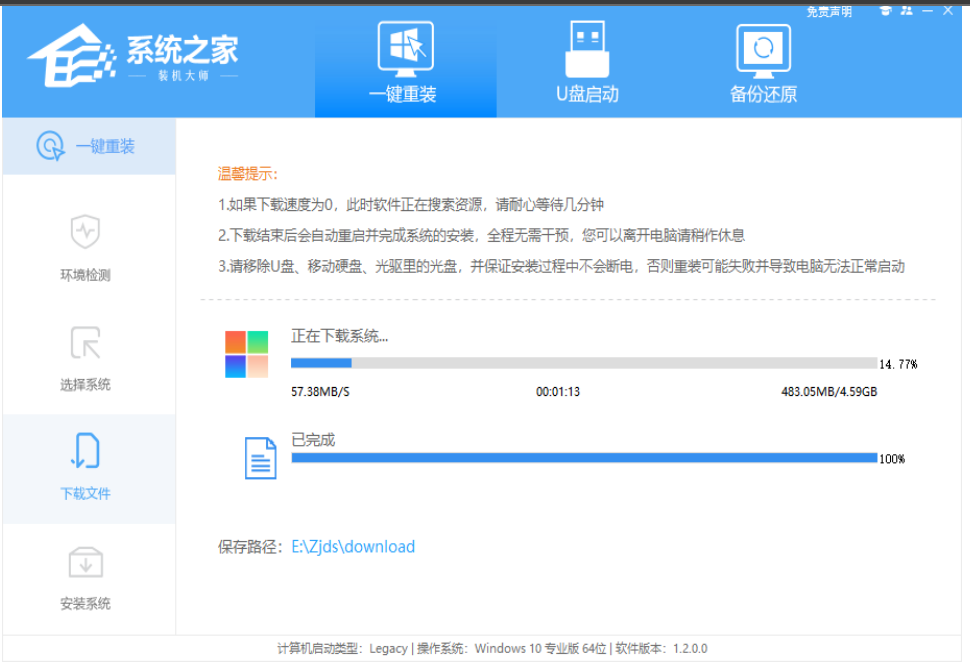
Task: Click the U盘启动 USB drive icon
Action: 587,49
